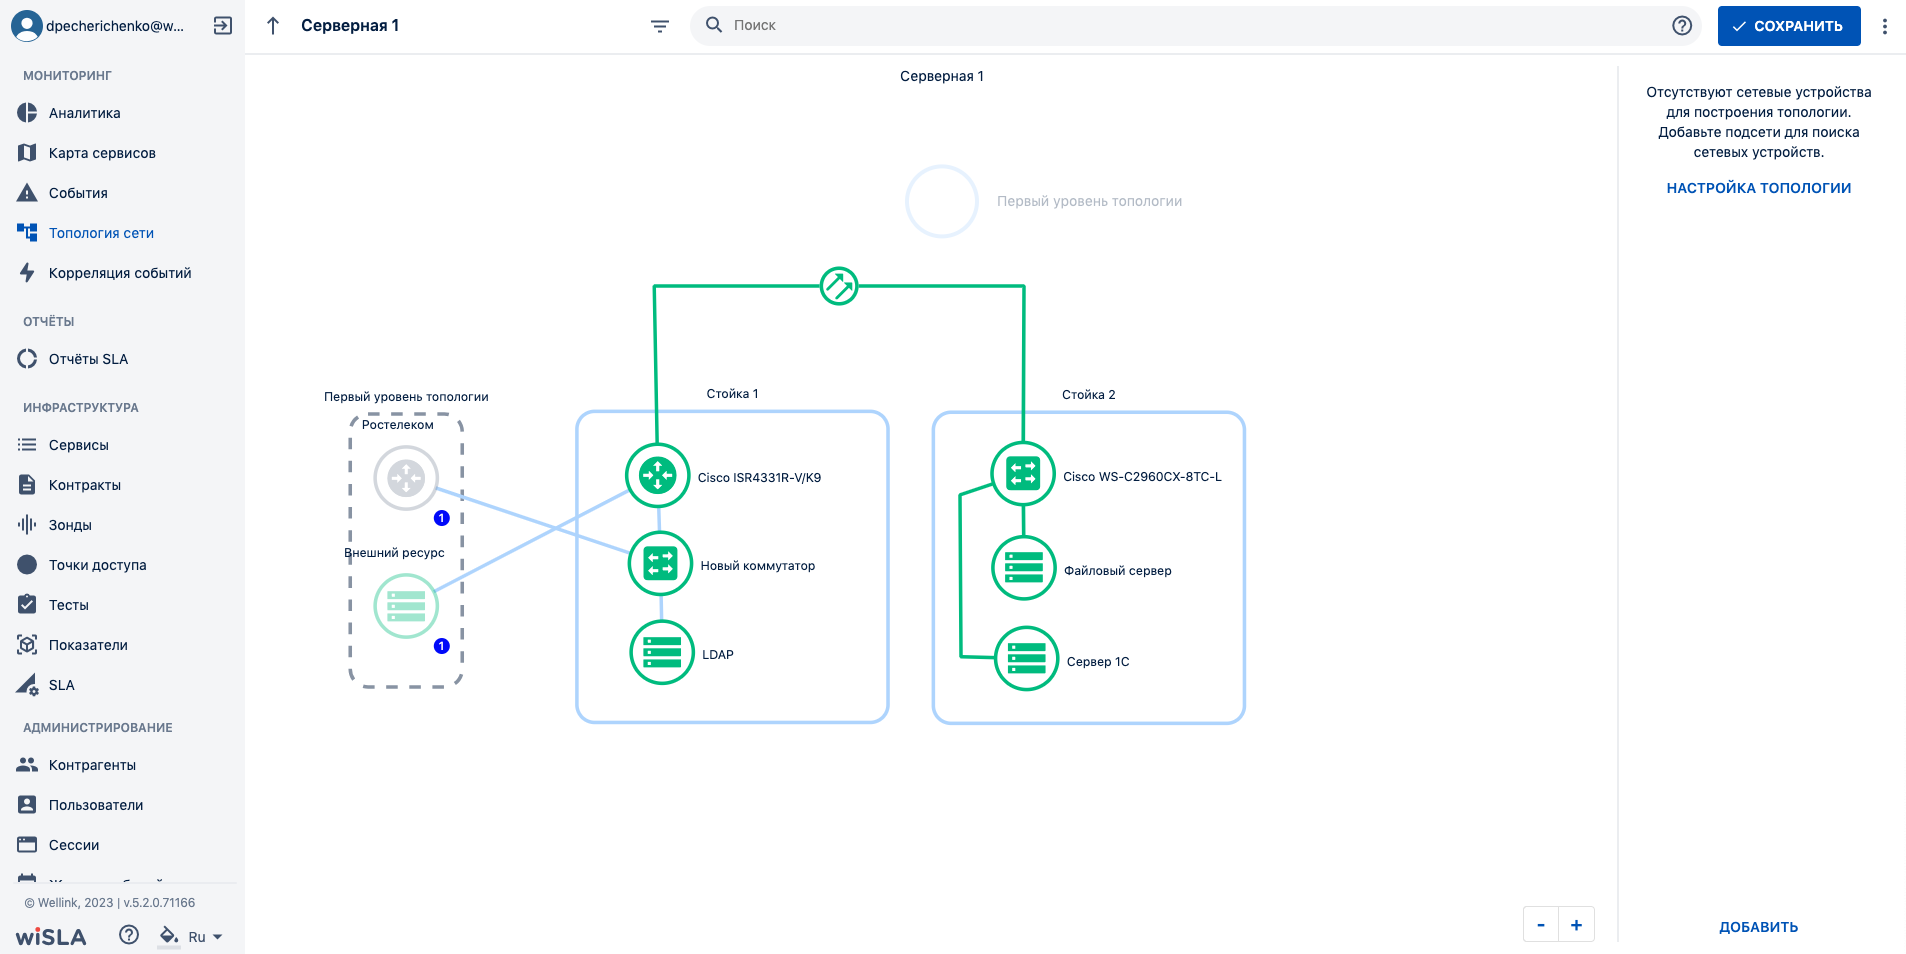Click the up arrow beside Серверная 1
Image resolution: width=1906 pixels, height=954 pixels.
click(273, 26)
